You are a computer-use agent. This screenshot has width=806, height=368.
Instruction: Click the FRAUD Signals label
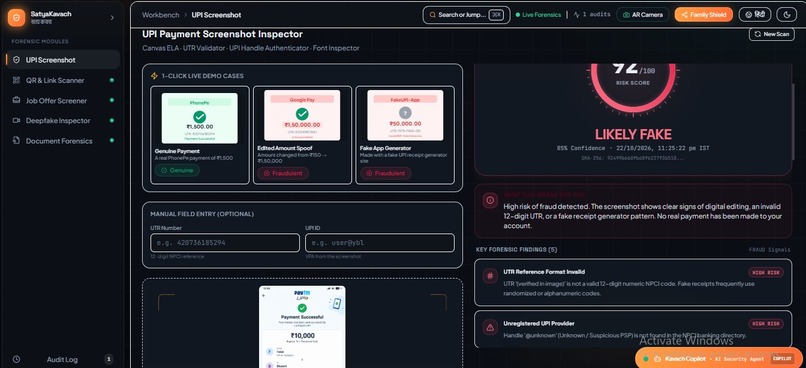pos(770,250)
